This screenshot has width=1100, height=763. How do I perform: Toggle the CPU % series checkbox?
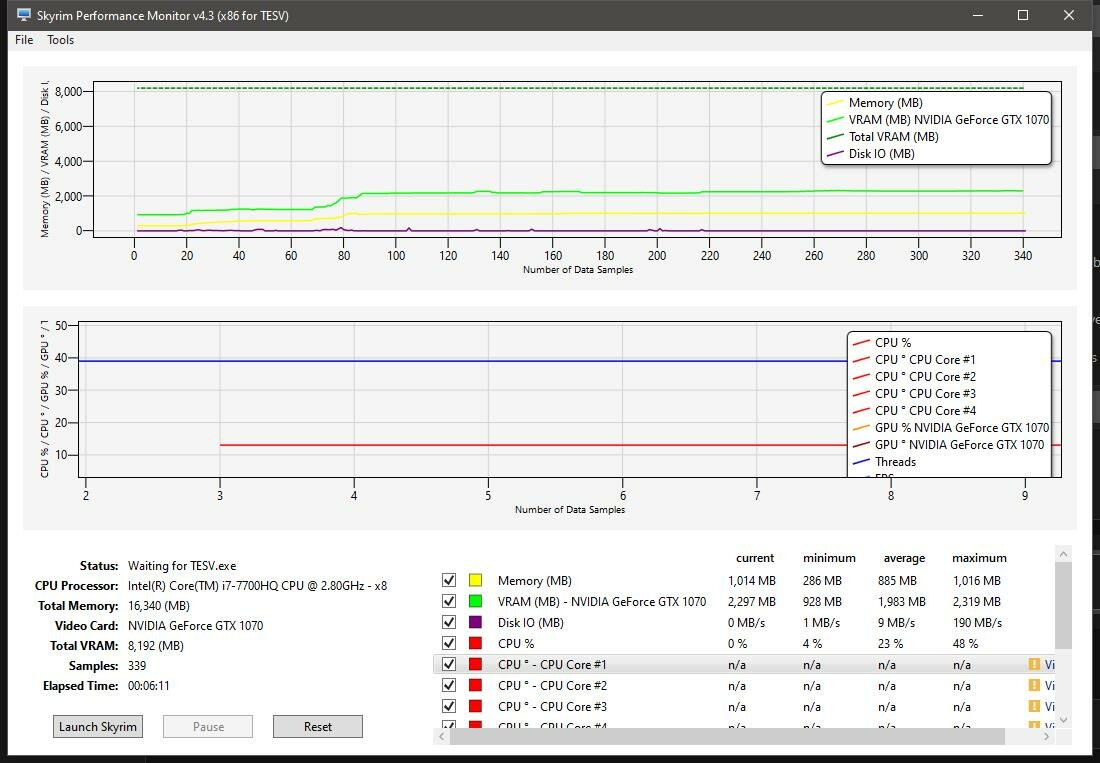(449, 643)
